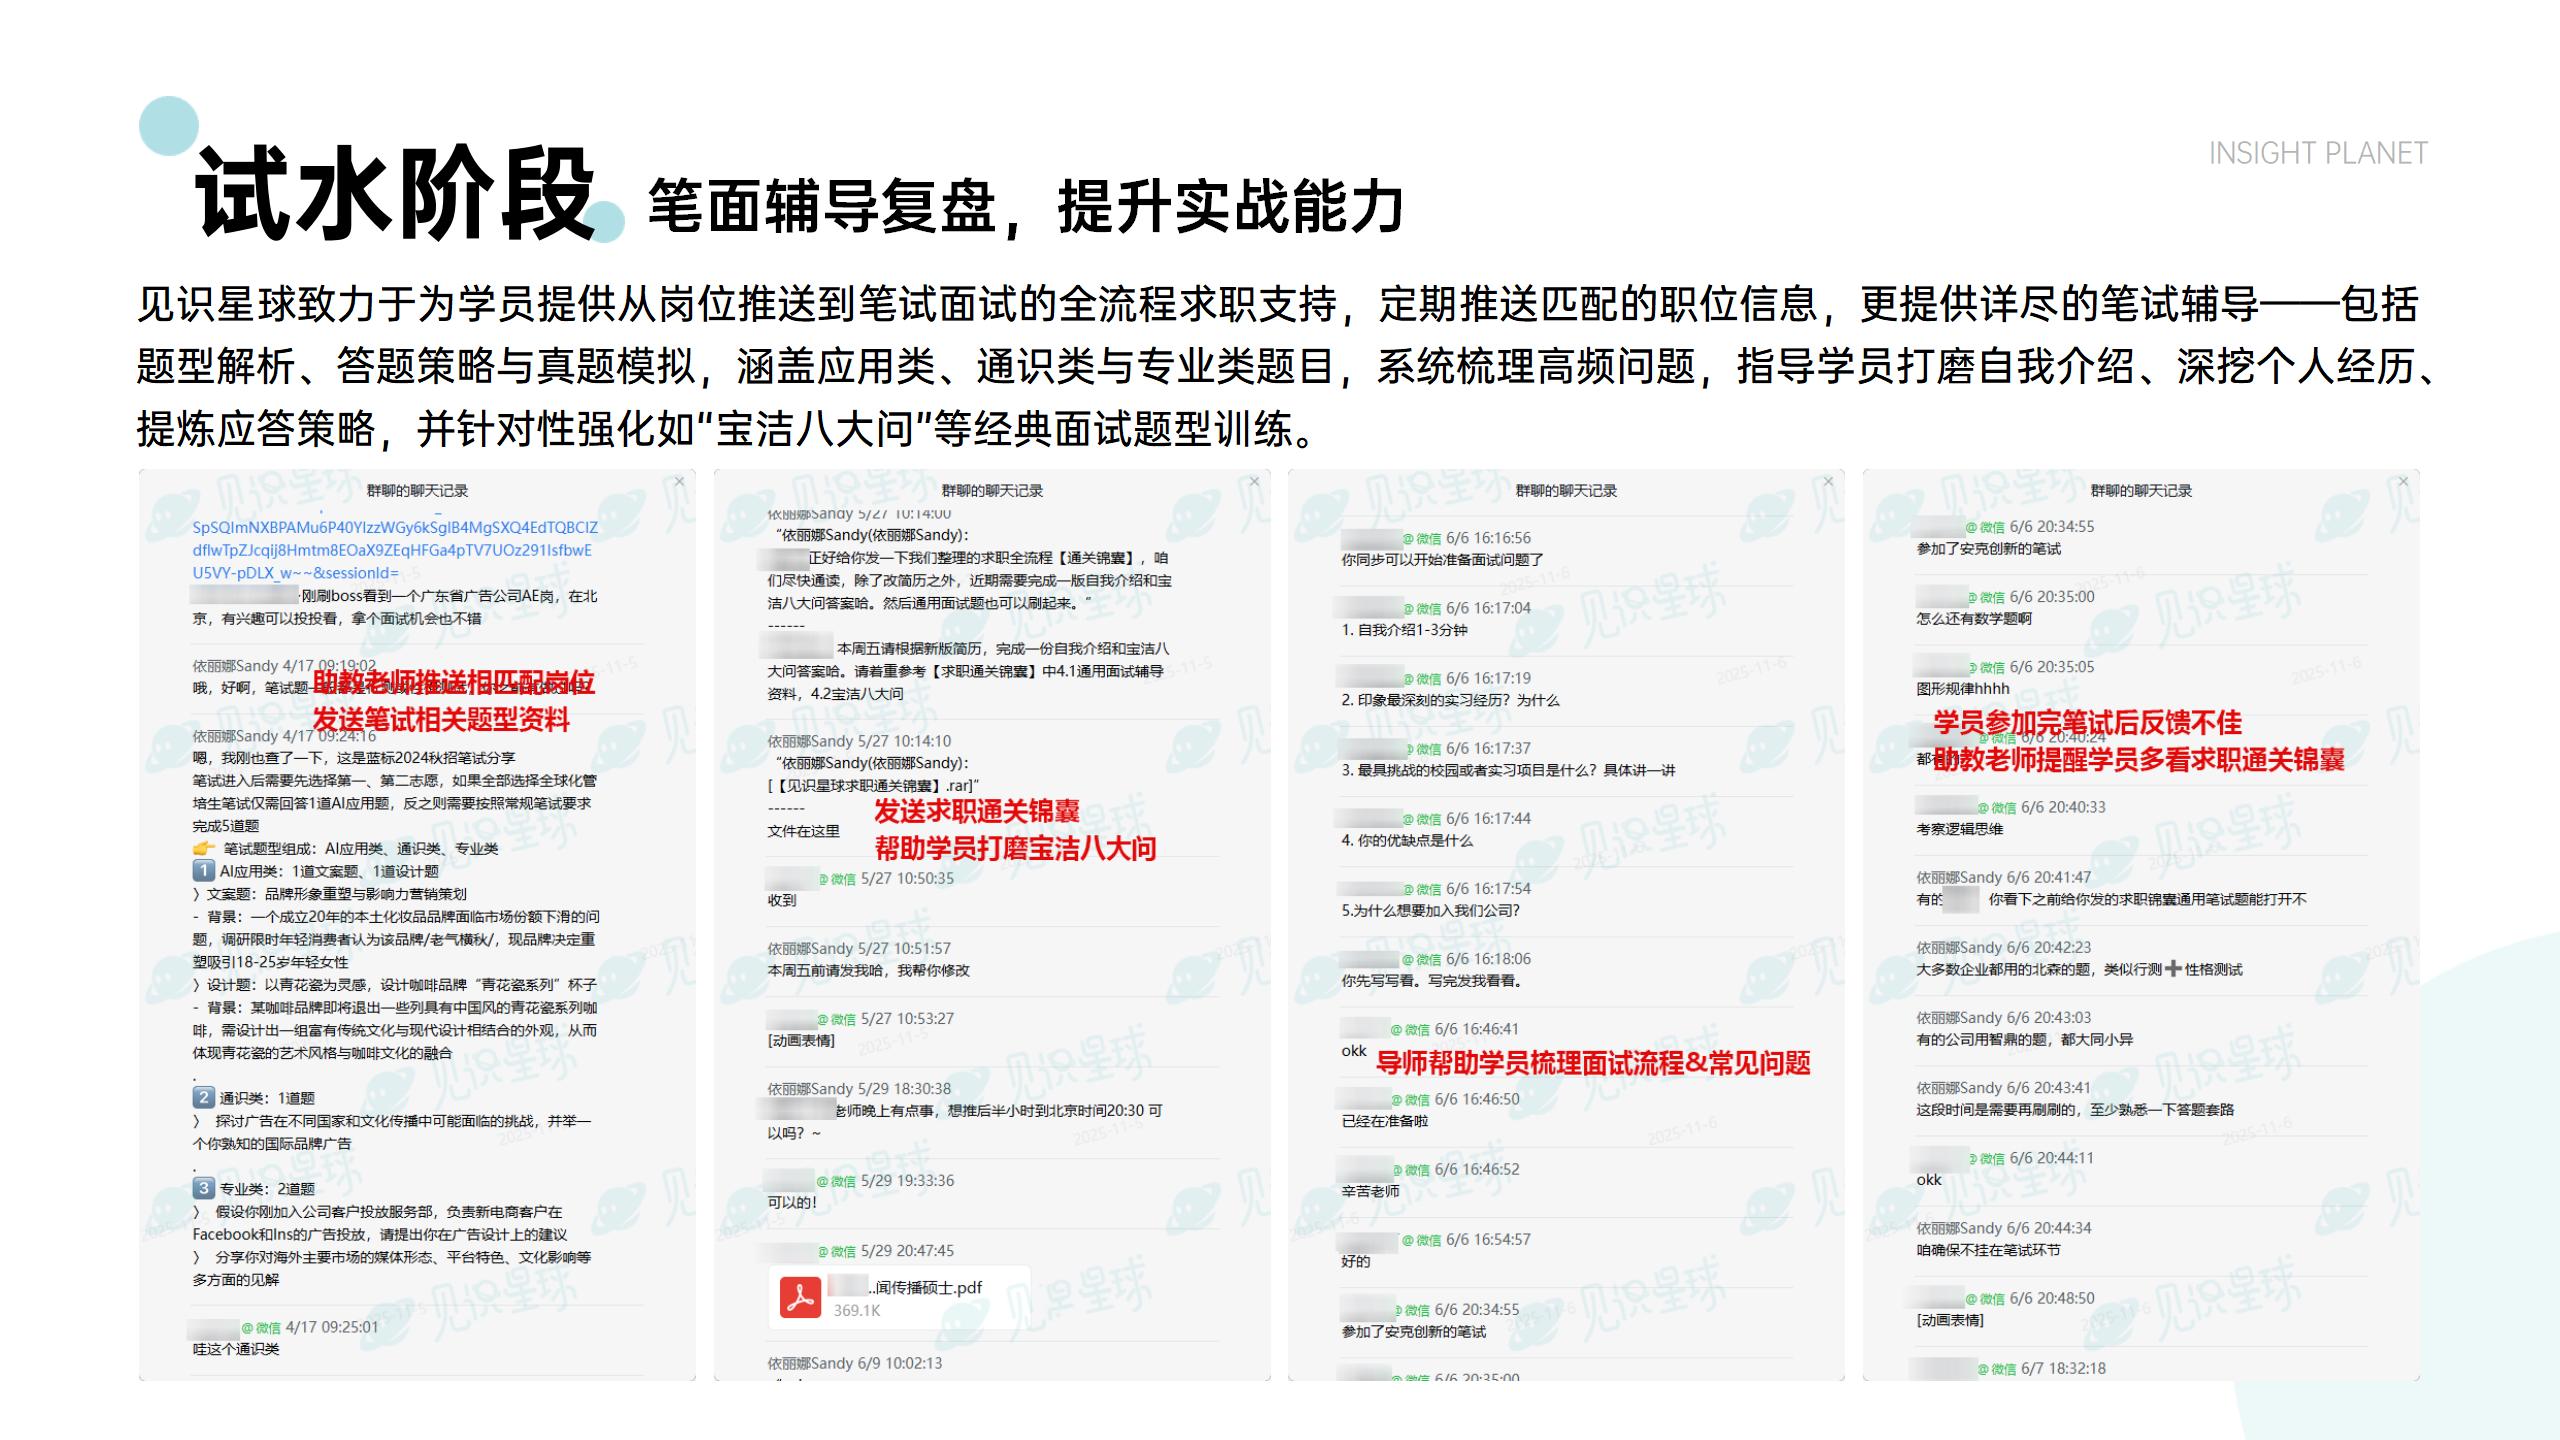The image size is (2560, 1440).
Task: Click the red PDF icon in the chat
Action: [800, 1297]
